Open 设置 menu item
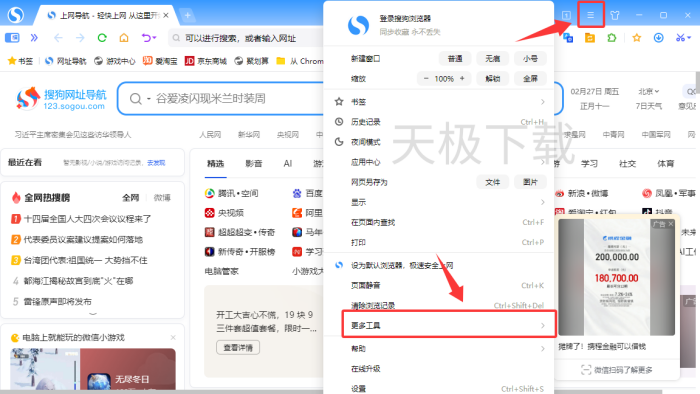Screen dimensions: 700x394 pyautogui.click(x=440, y=389)
